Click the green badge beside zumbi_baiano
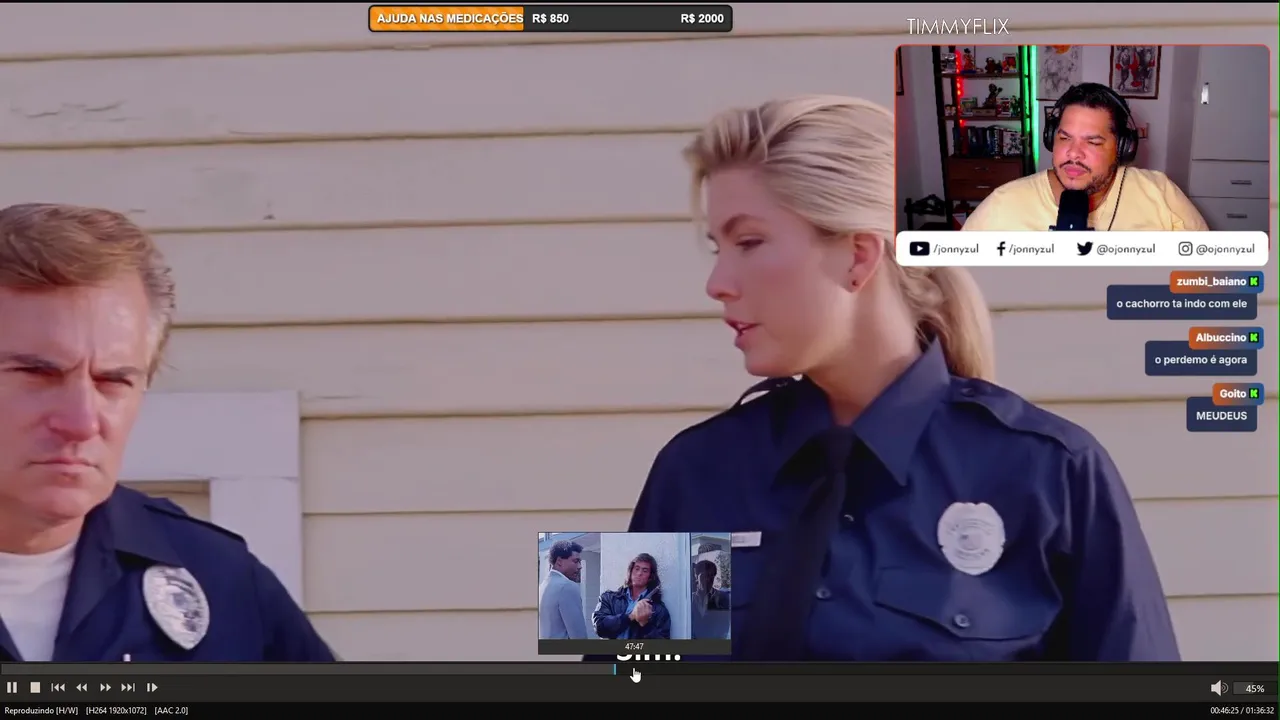1280x720 pixels. (x=1254, y=282)
